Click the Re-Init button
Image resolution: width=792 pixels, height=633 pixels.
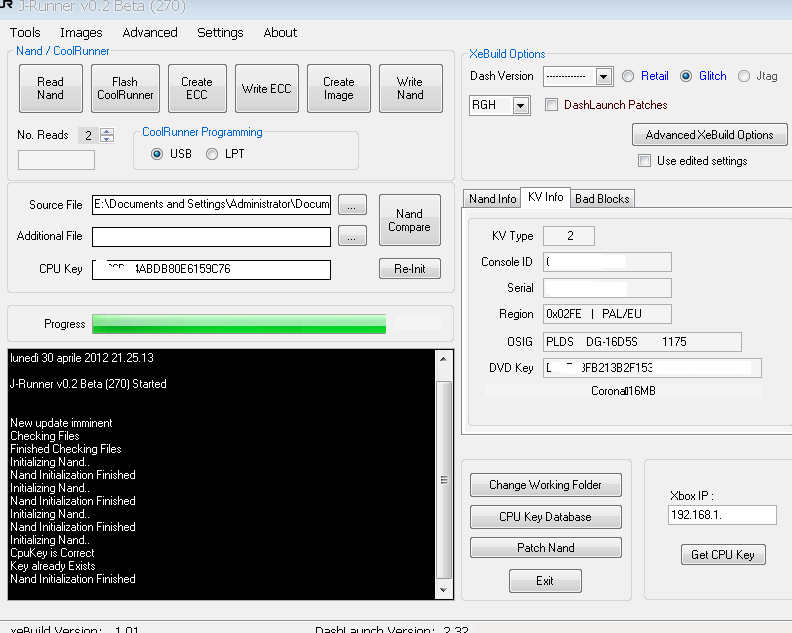pyautogui.click(x=410, y=269)
